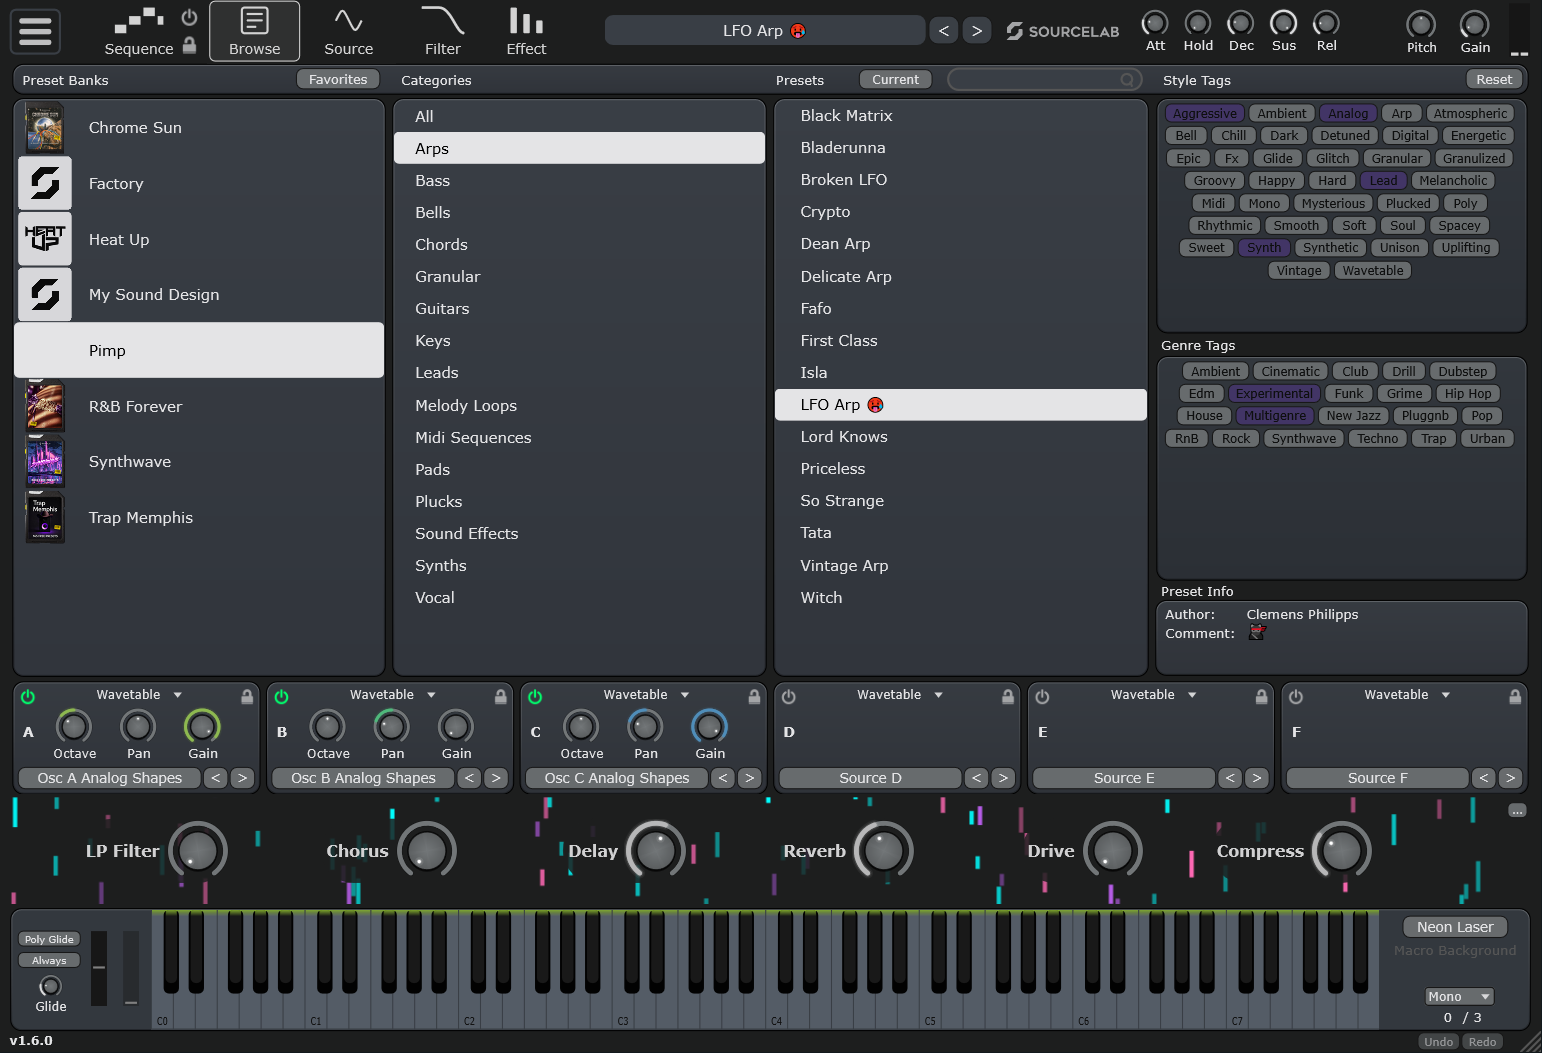Go to the next preset with right arrow
The height and width of the screenshot is (1053, 1542).
click(977, 31)
